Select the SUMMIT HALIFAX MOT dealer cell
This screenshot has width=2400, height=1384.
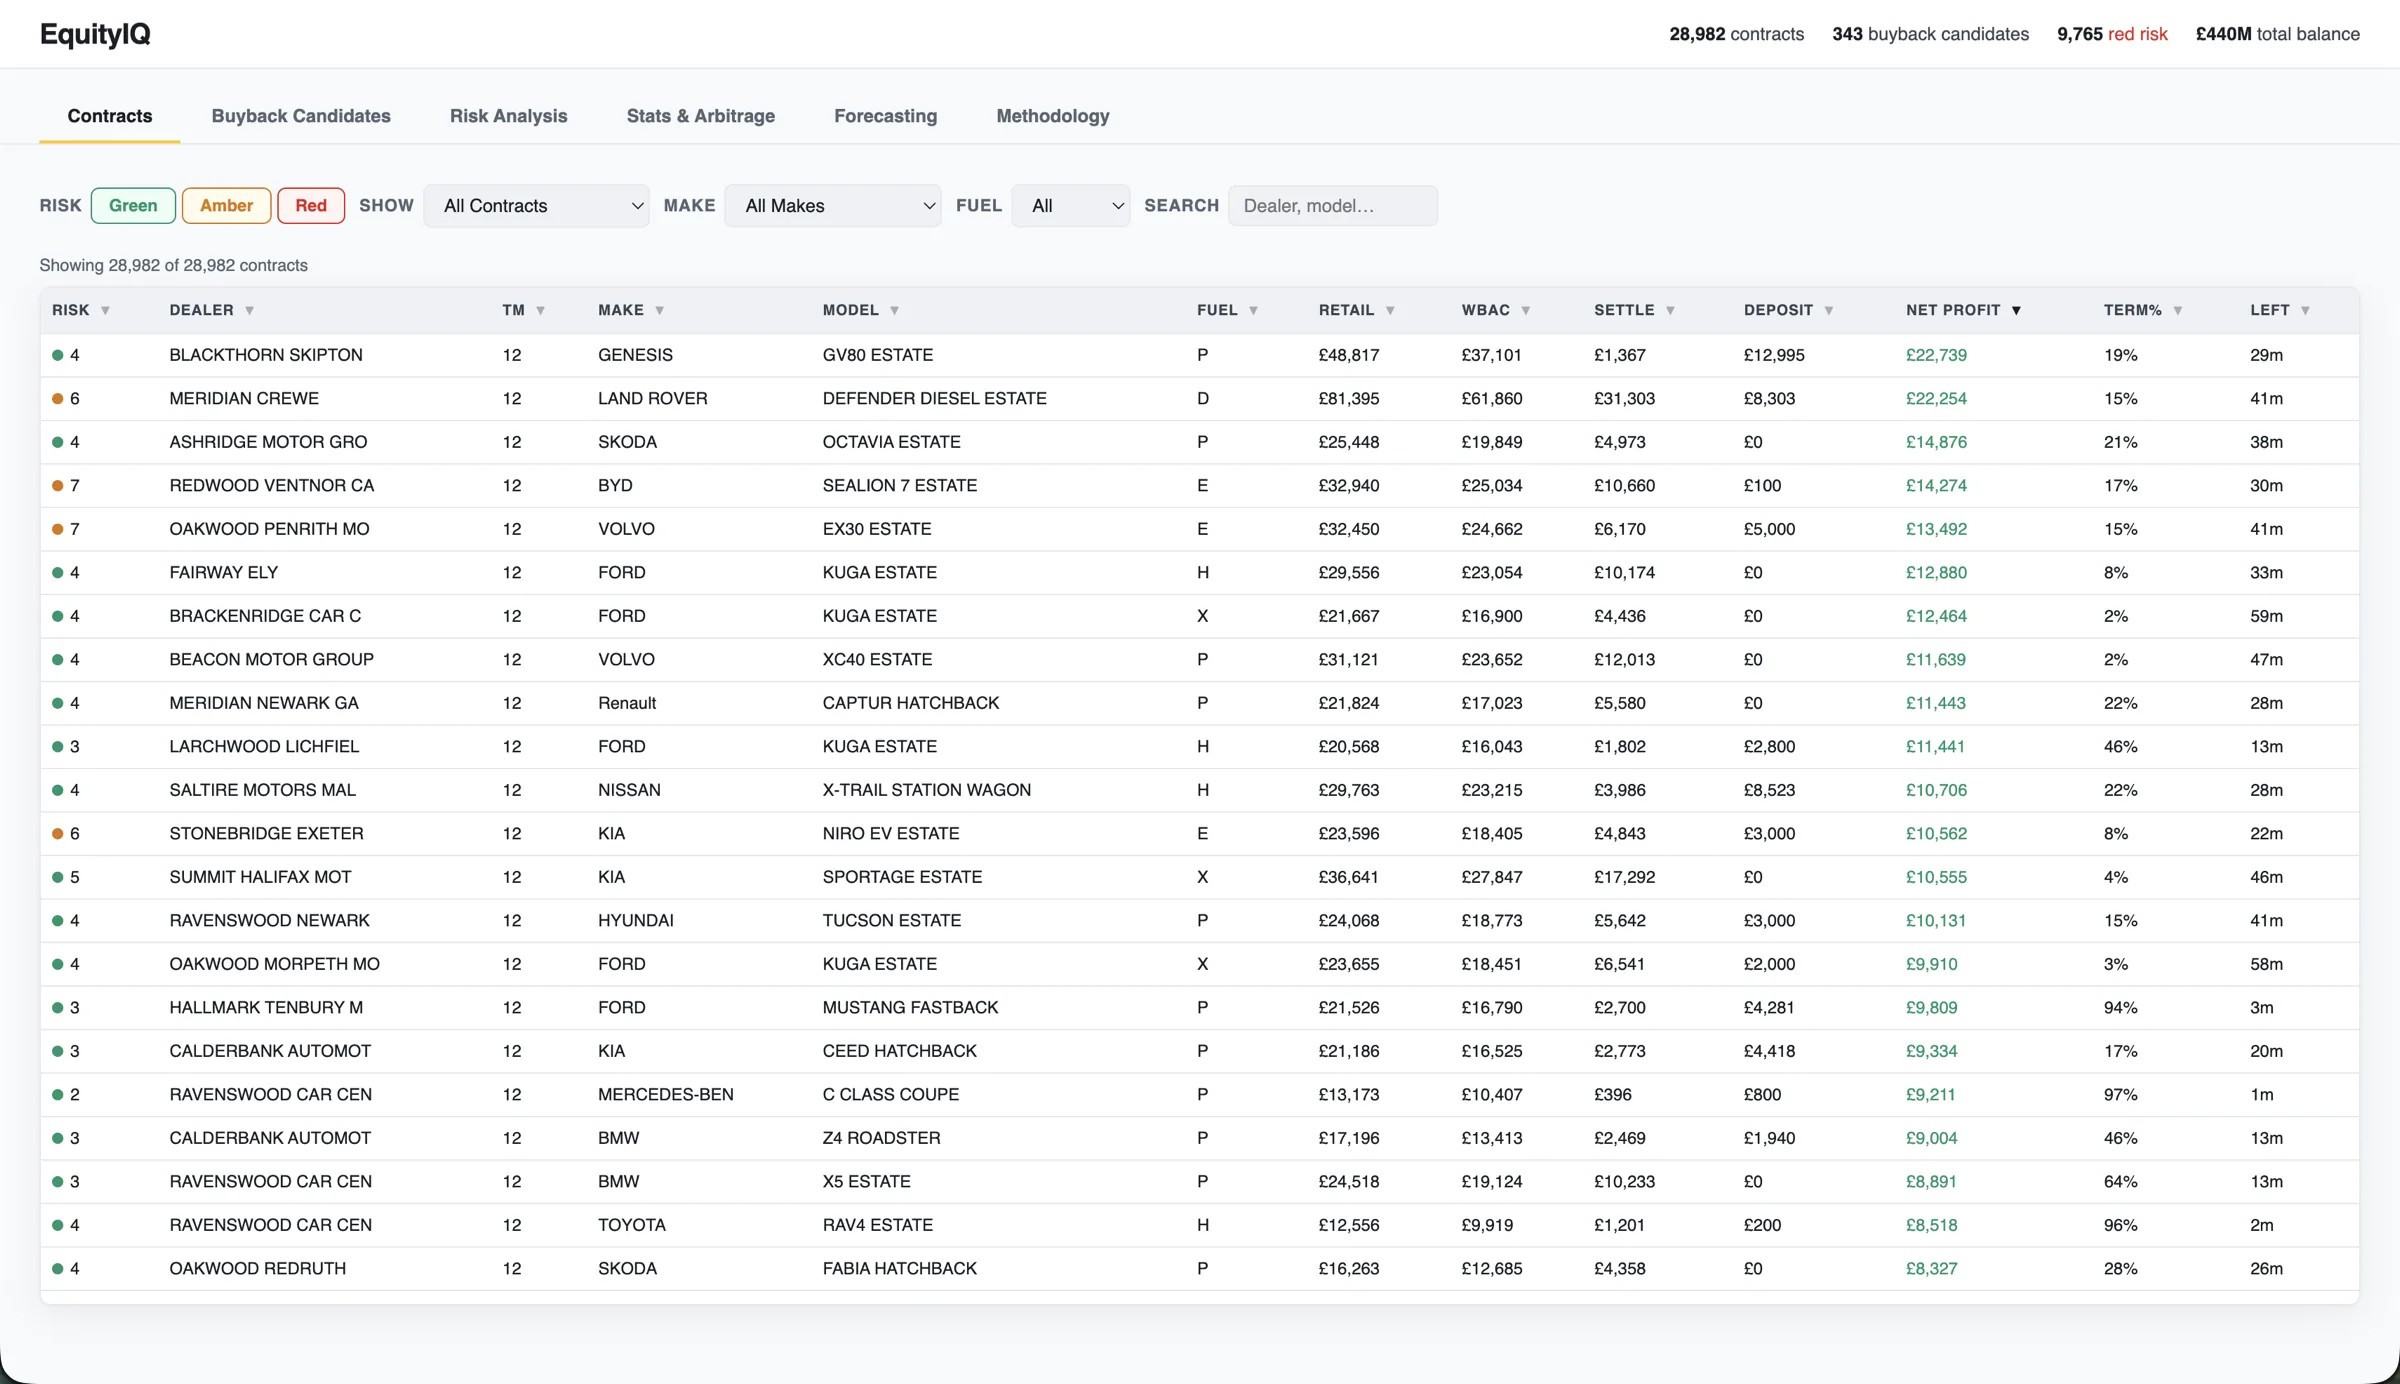(260, 877)
